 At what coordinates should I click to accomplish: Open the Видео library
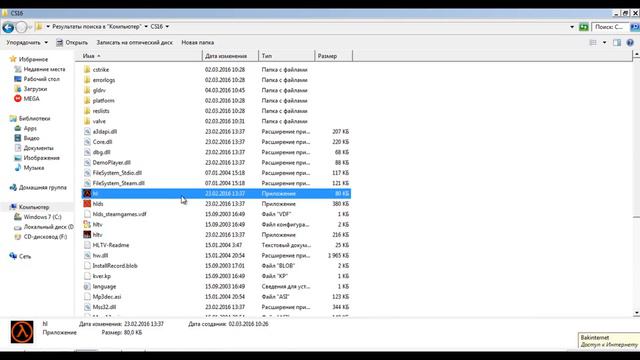[27, 138]
